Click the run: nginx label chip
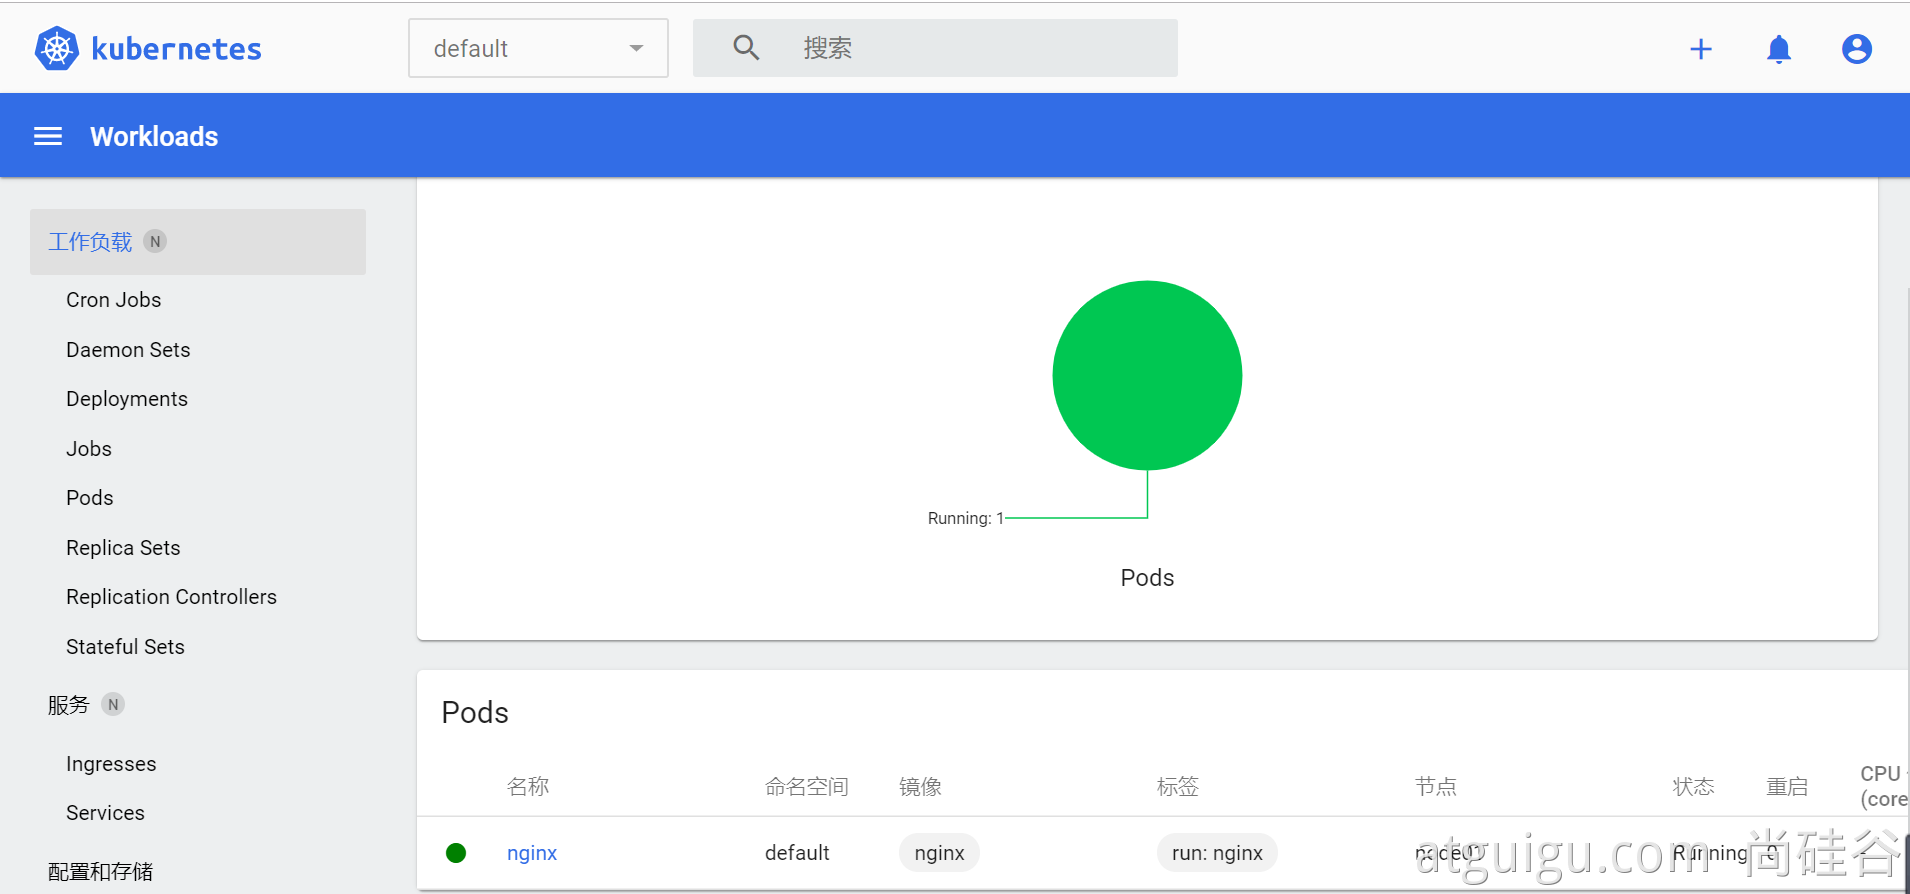Screen dimensions: 1910x894 coord(1217,853)
